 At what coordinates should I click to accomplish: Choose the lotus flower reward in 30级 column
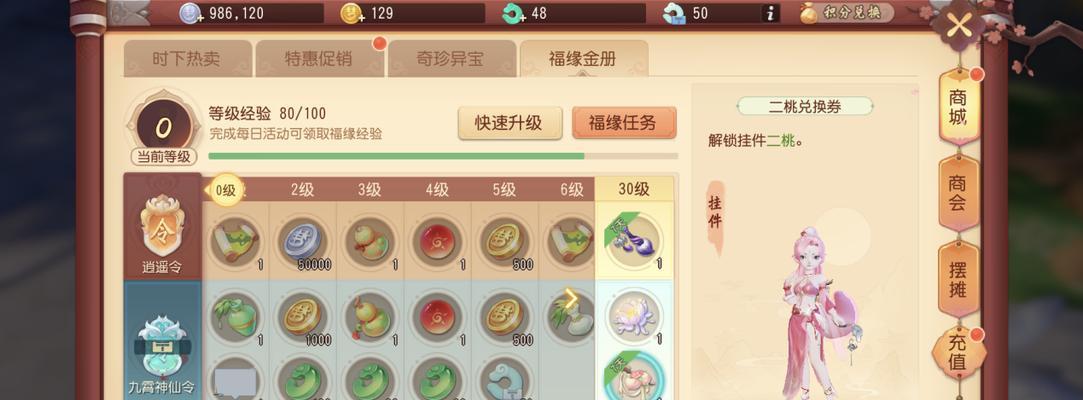[633, 316]
